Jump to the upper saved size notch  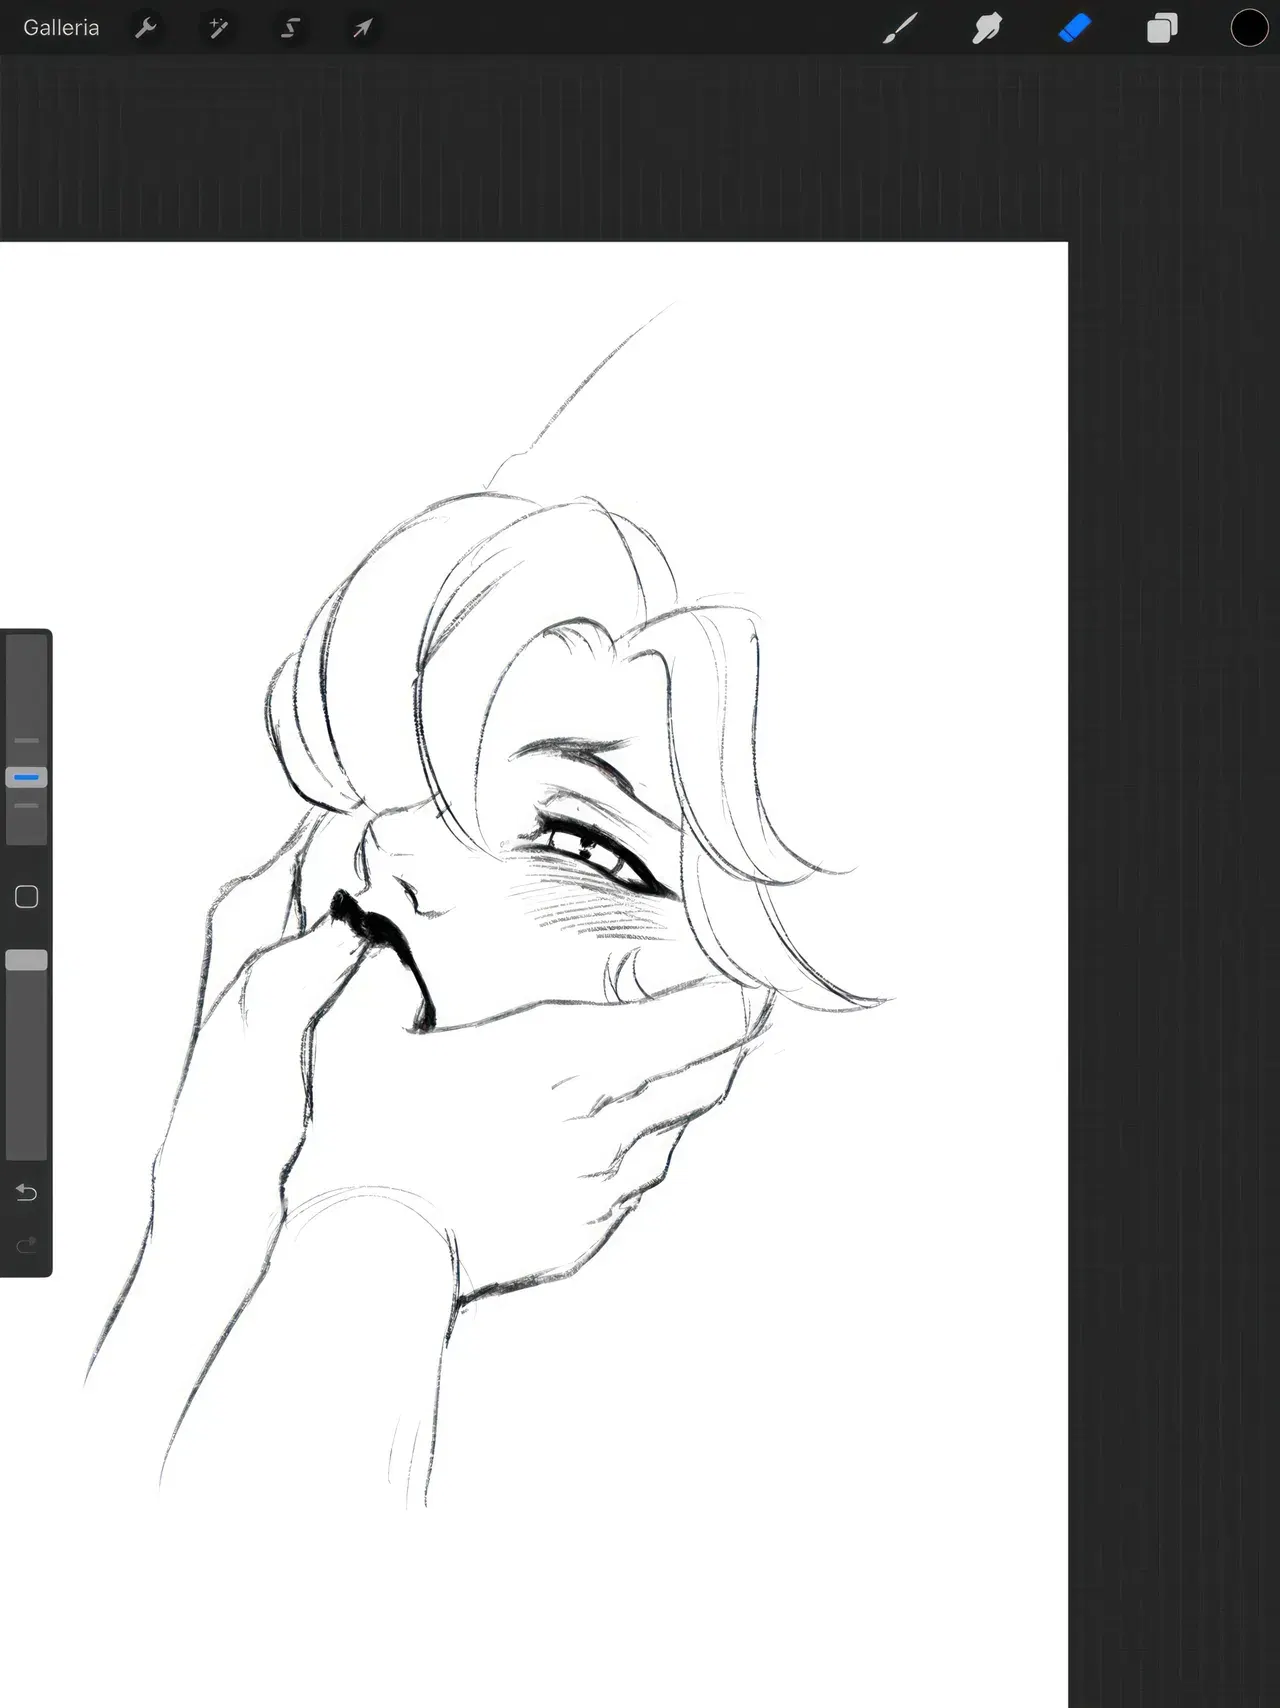[27, 741]
